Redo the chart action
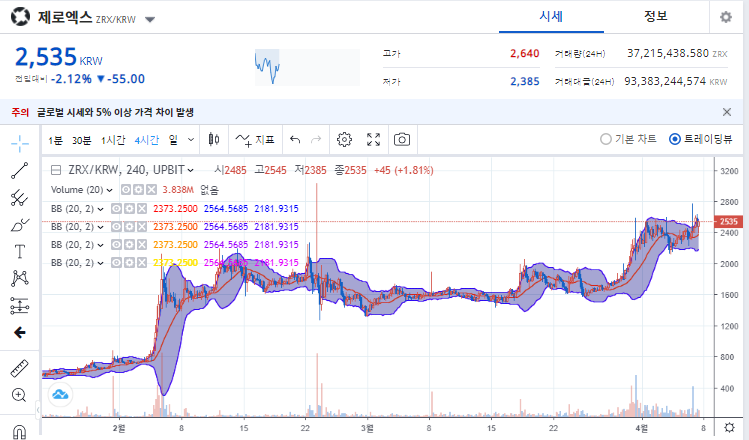The image size is (749, 440). (316, 140)
